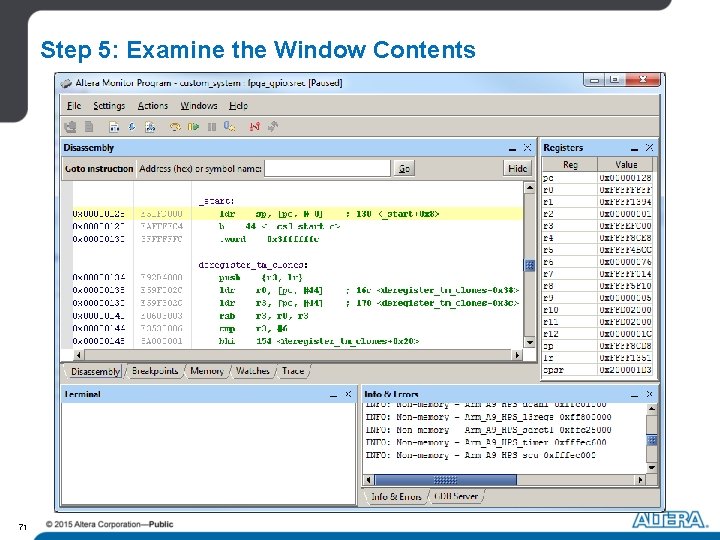Minimize the Disassembly panel
The image size is (720, 540).
pos(512,148)
